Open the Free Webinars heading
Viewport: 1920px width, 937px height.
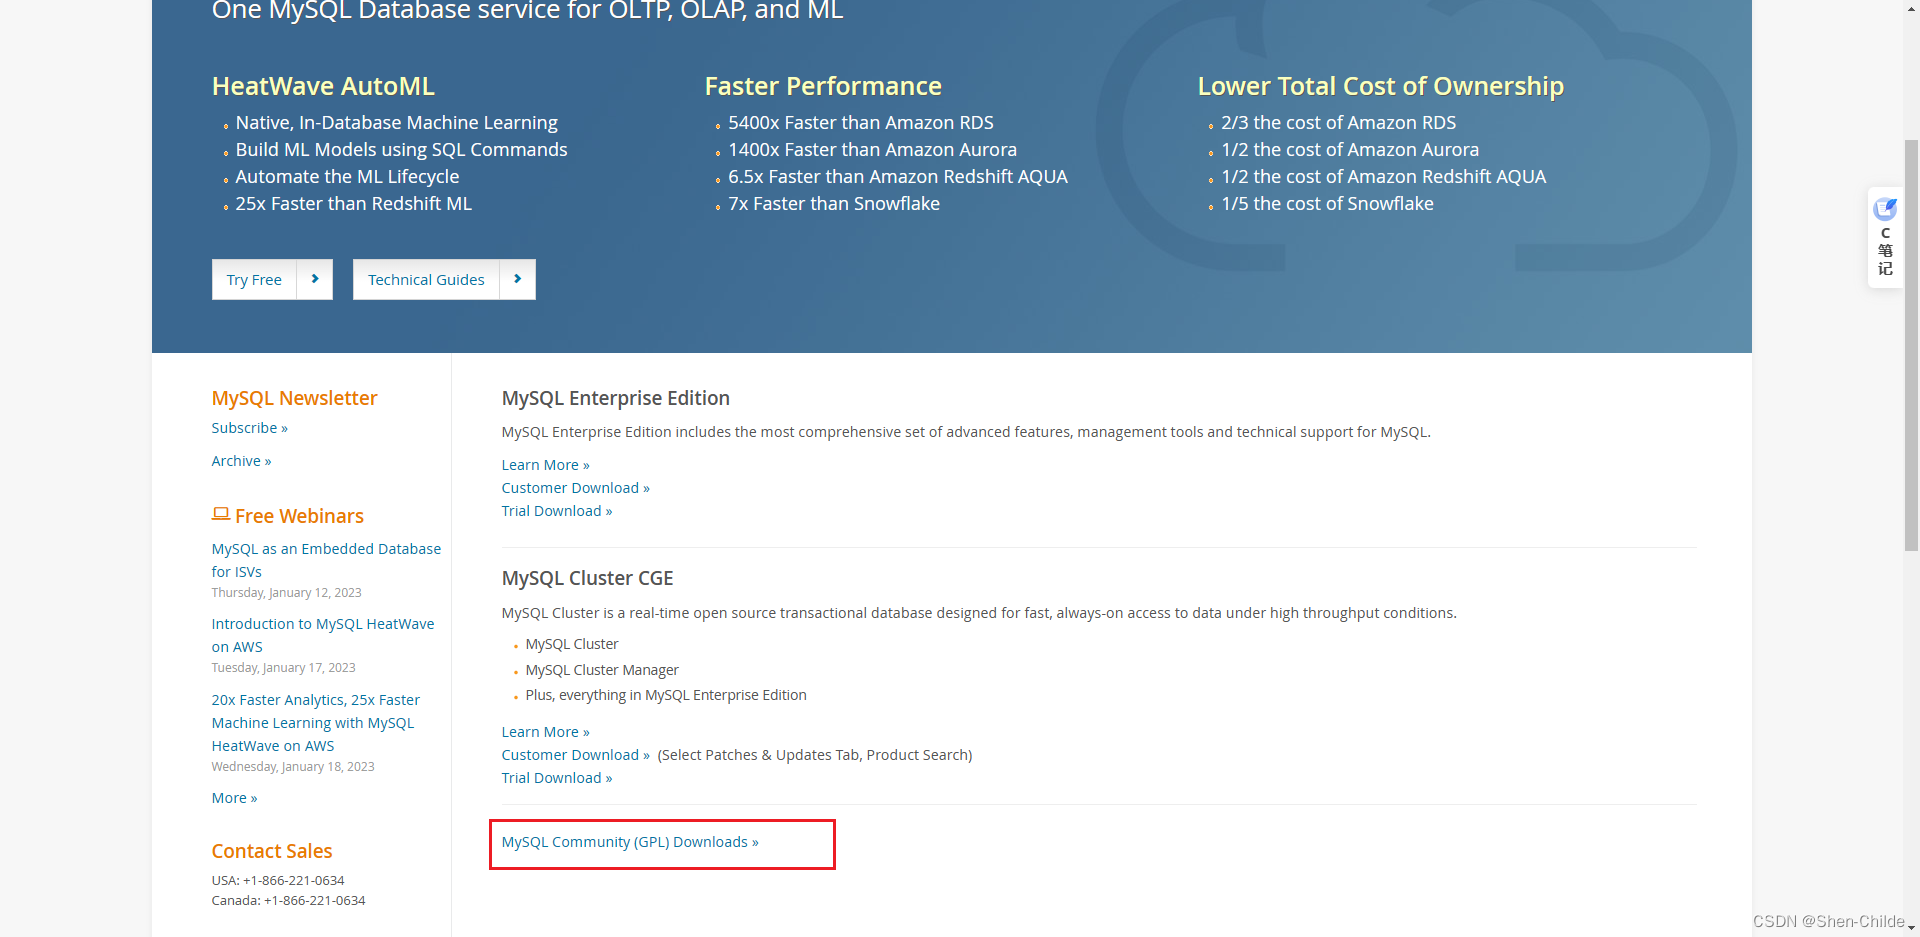[299, 516]
